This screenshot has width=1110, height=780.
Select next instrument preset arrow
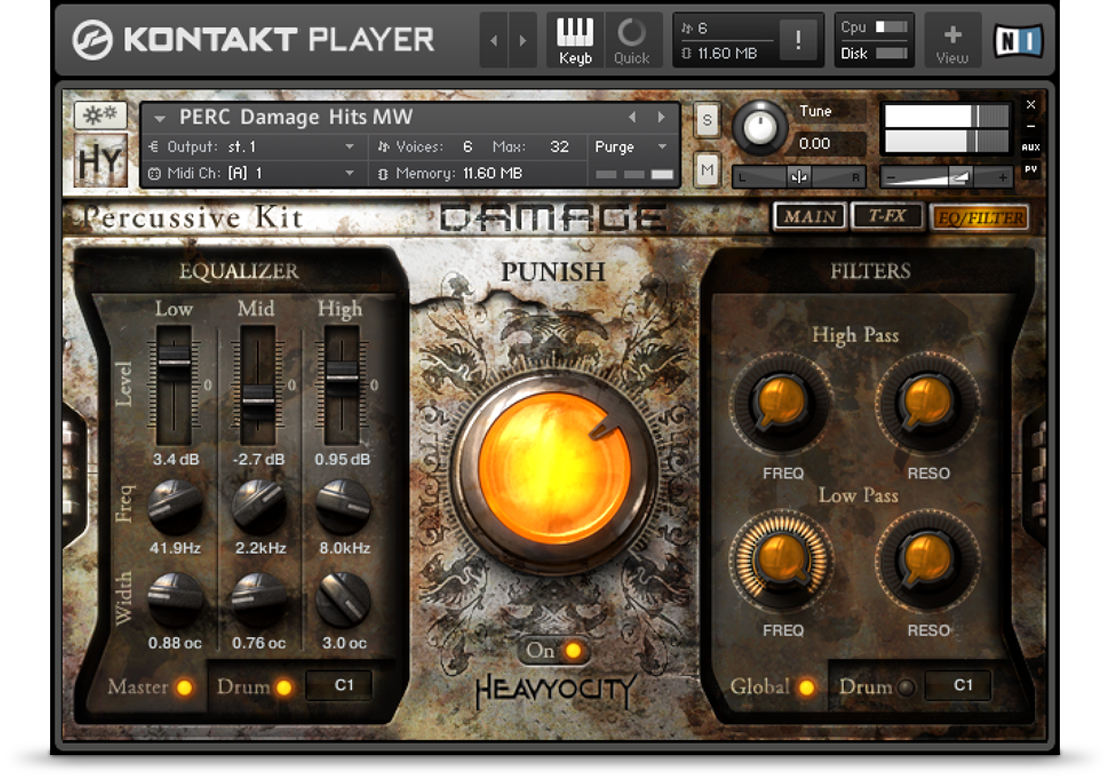click(661, 117)
